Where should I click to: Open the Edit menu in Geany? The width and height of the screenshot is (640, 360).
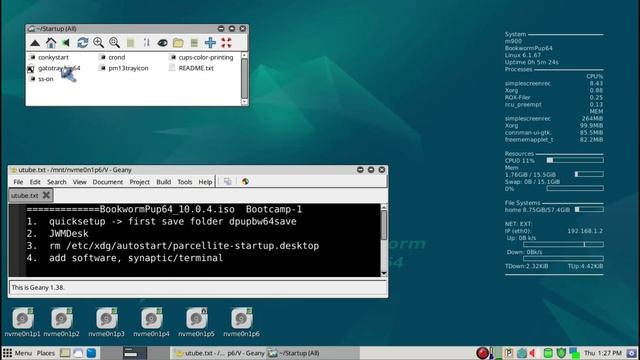[35, 182]
